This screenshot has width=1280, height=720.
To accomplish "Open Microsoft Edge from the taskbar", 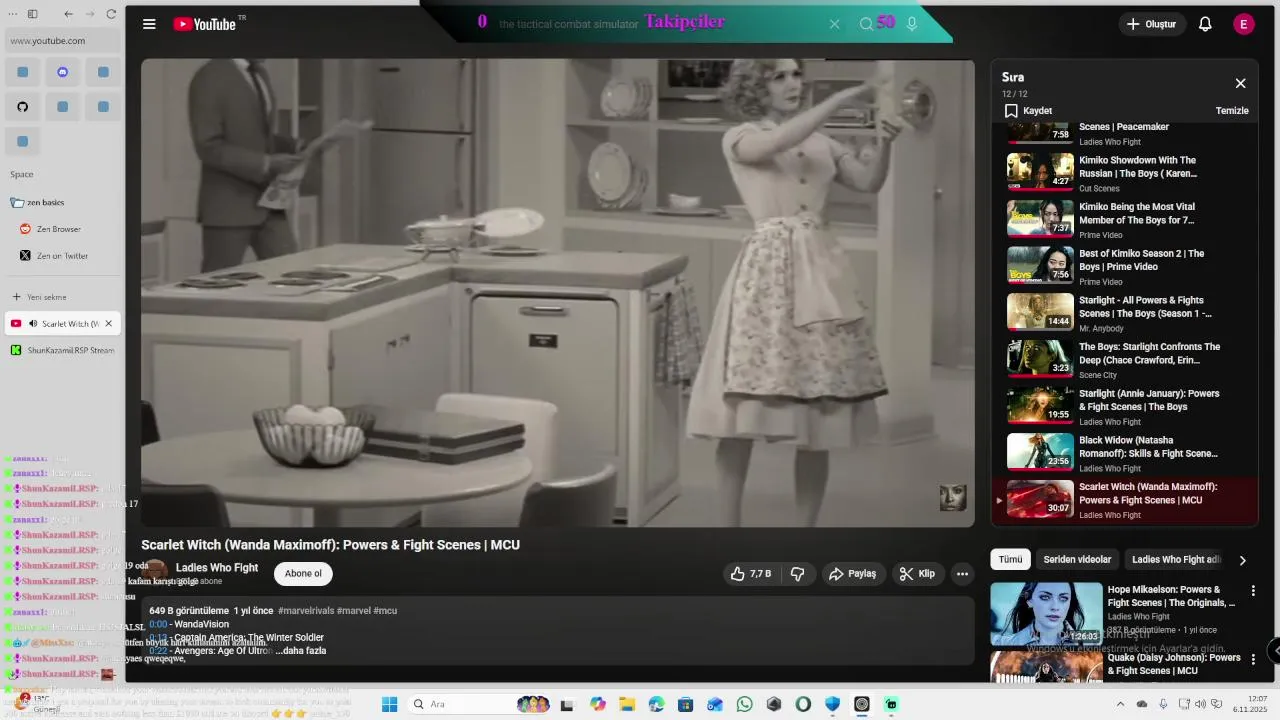I will pyautogui.click(x=656, y=704).
